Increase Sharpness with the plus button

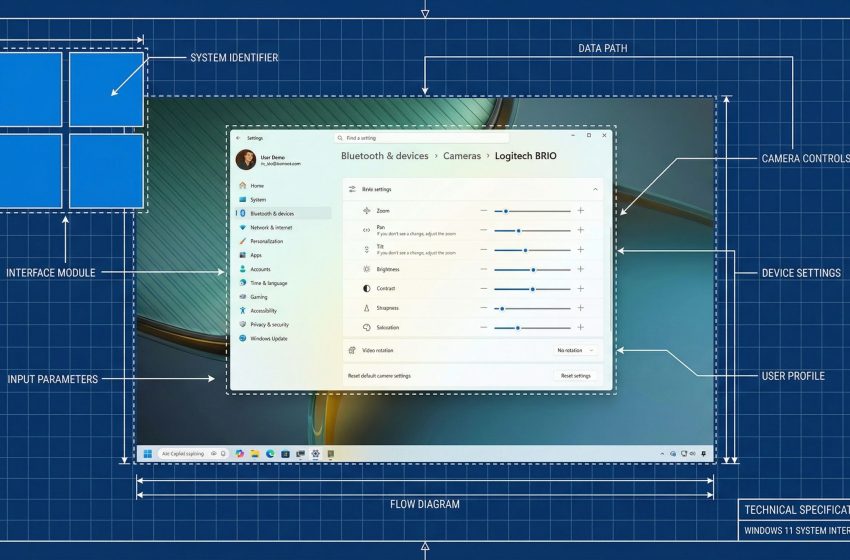(581, 308)
